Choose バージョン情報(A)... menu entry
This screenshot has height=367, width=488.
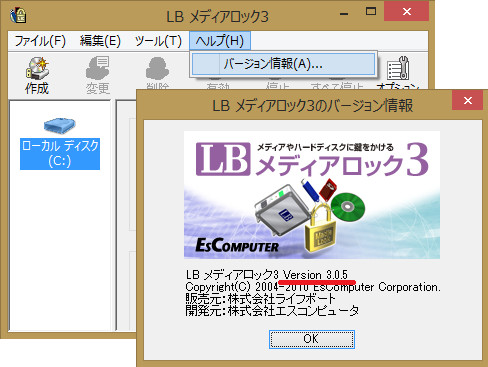click(283, 64)
